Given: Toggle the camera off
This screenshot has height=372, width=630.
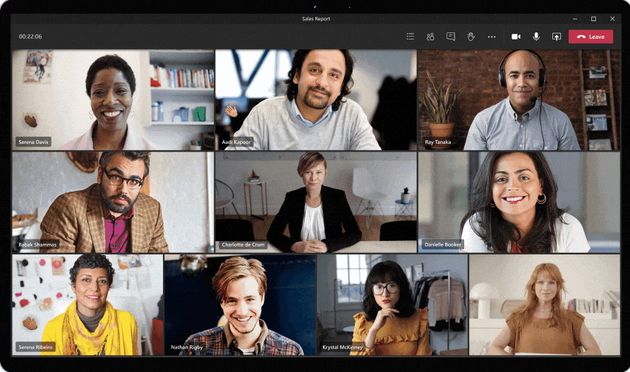Looking at the screenshot, I should click(x=516, y=37).
